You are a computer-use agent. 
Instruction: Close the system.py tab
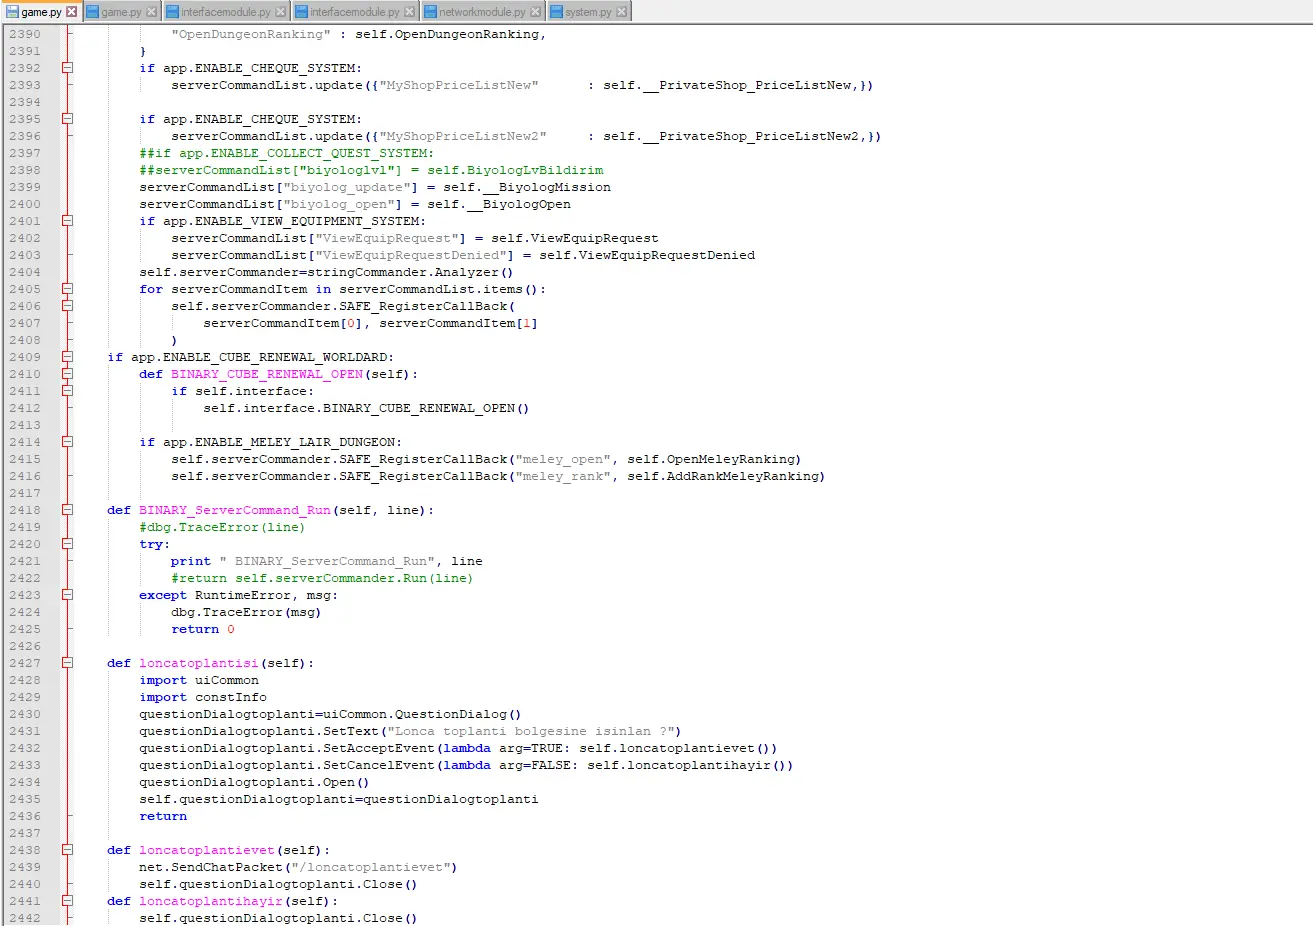(622, 12)
